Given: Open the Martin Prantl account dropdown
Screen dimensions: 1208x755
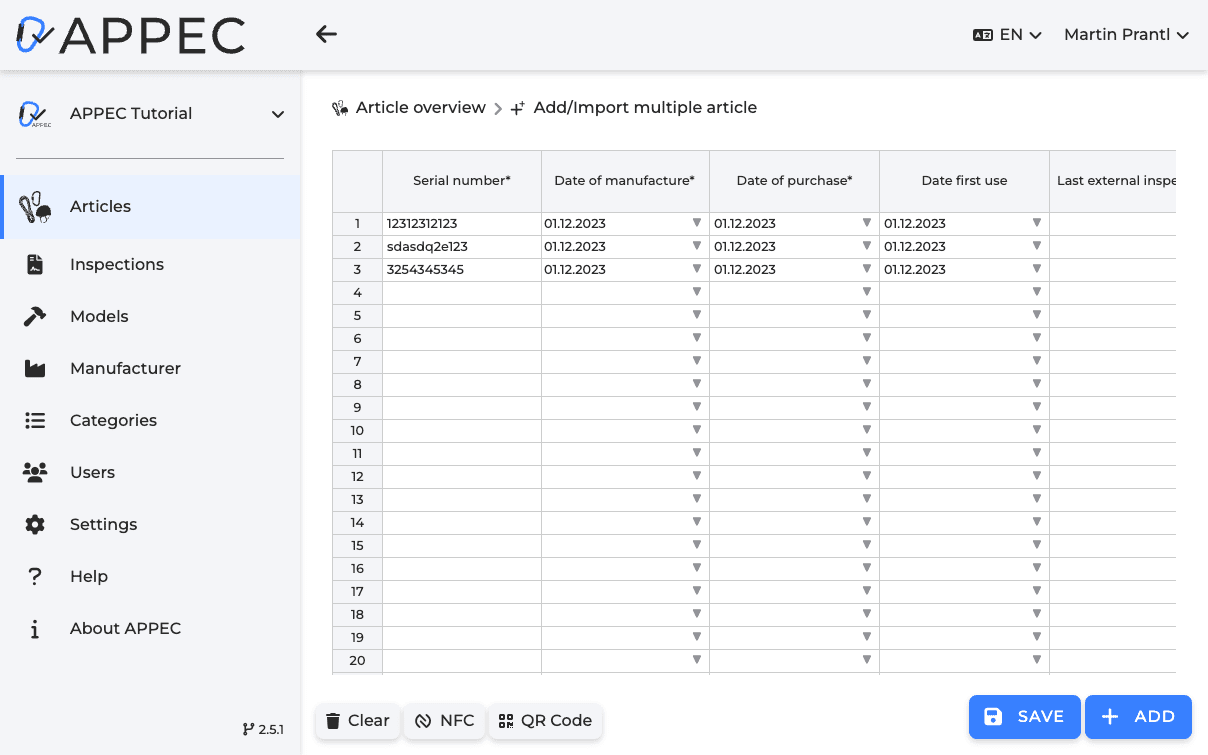Looking at the screenshot, I should click(1126, 33).
